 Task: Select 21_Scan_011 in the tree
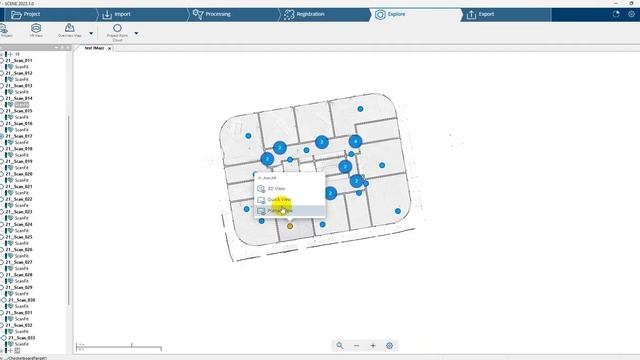pyautogui.click(x=19, y=60)
